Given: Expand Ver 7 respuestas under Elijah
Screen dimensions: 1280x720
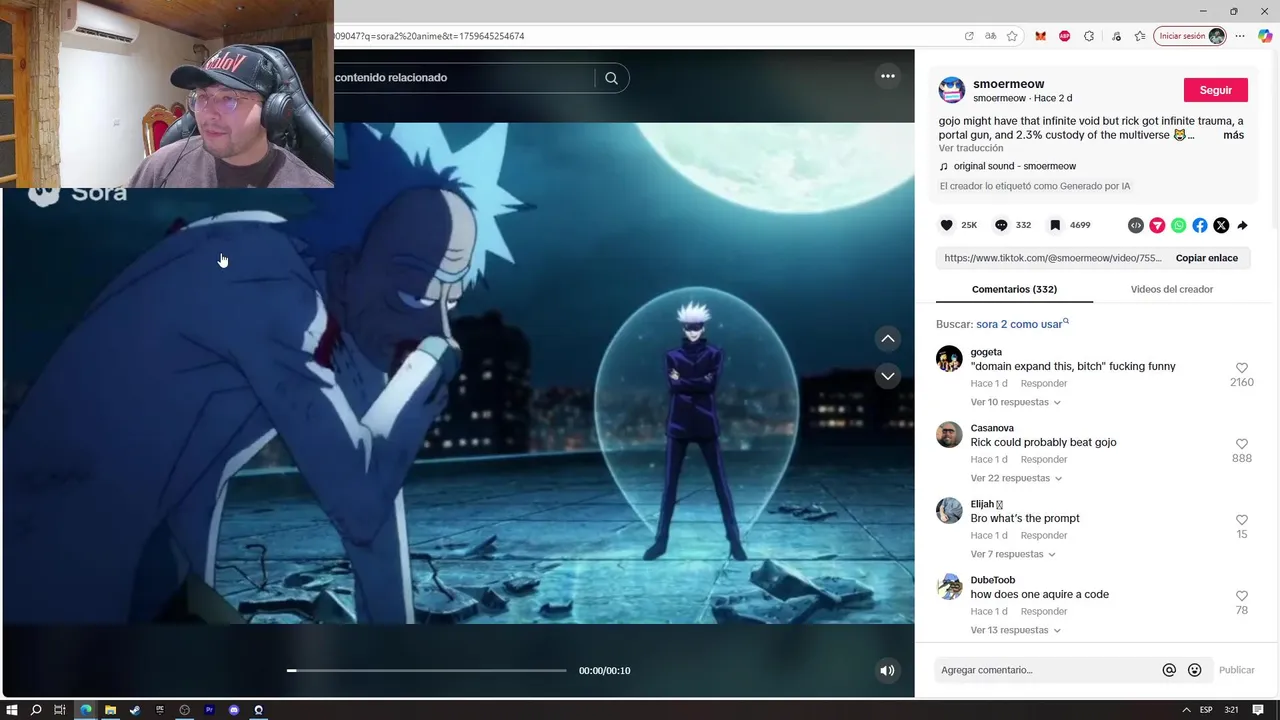Looking at the screenshot, I should coord(1013,554).
